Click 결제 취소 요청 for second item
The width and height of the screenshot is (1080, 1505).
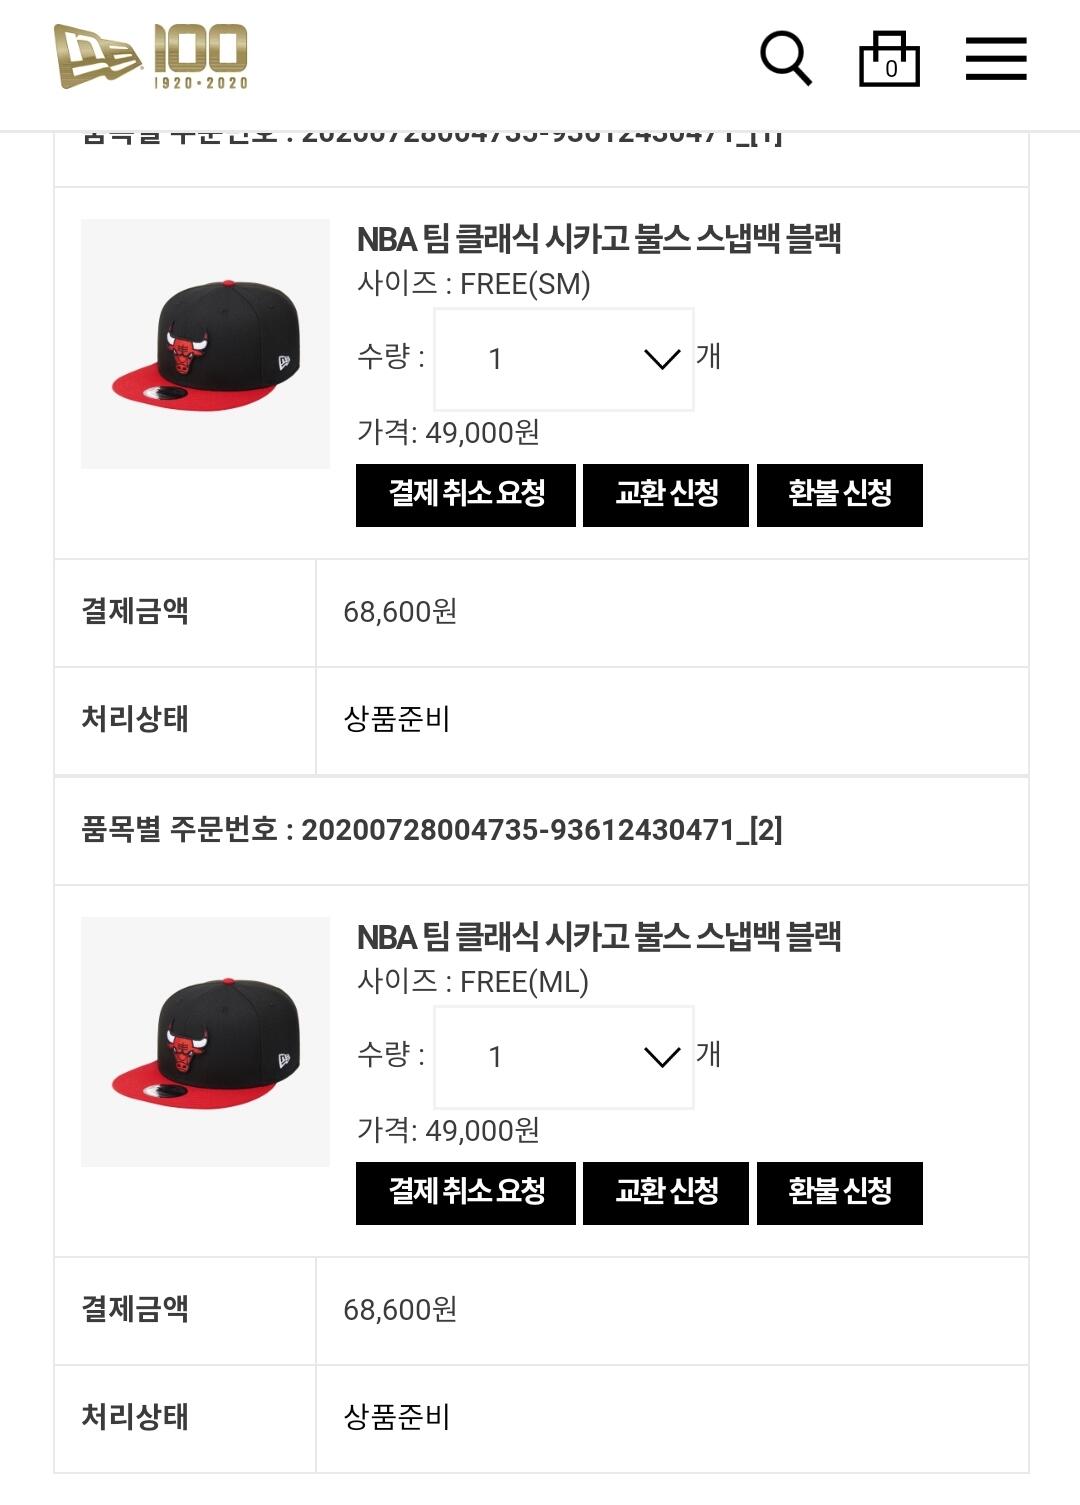(466, 1192)
